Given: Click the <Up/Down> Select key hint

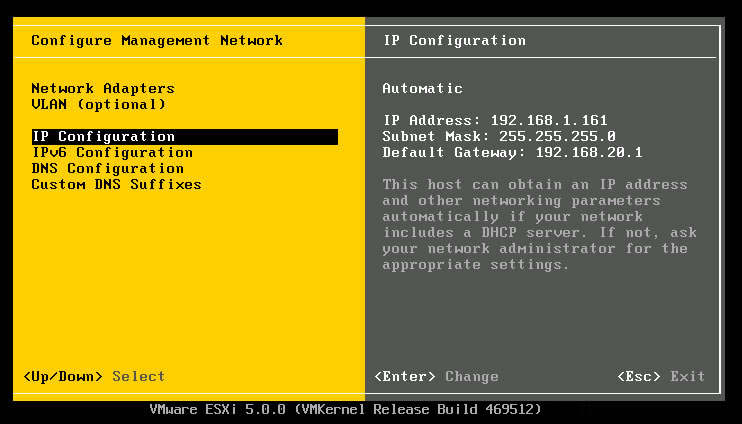Looking at the screenshot, I should [x=94, y=377].
